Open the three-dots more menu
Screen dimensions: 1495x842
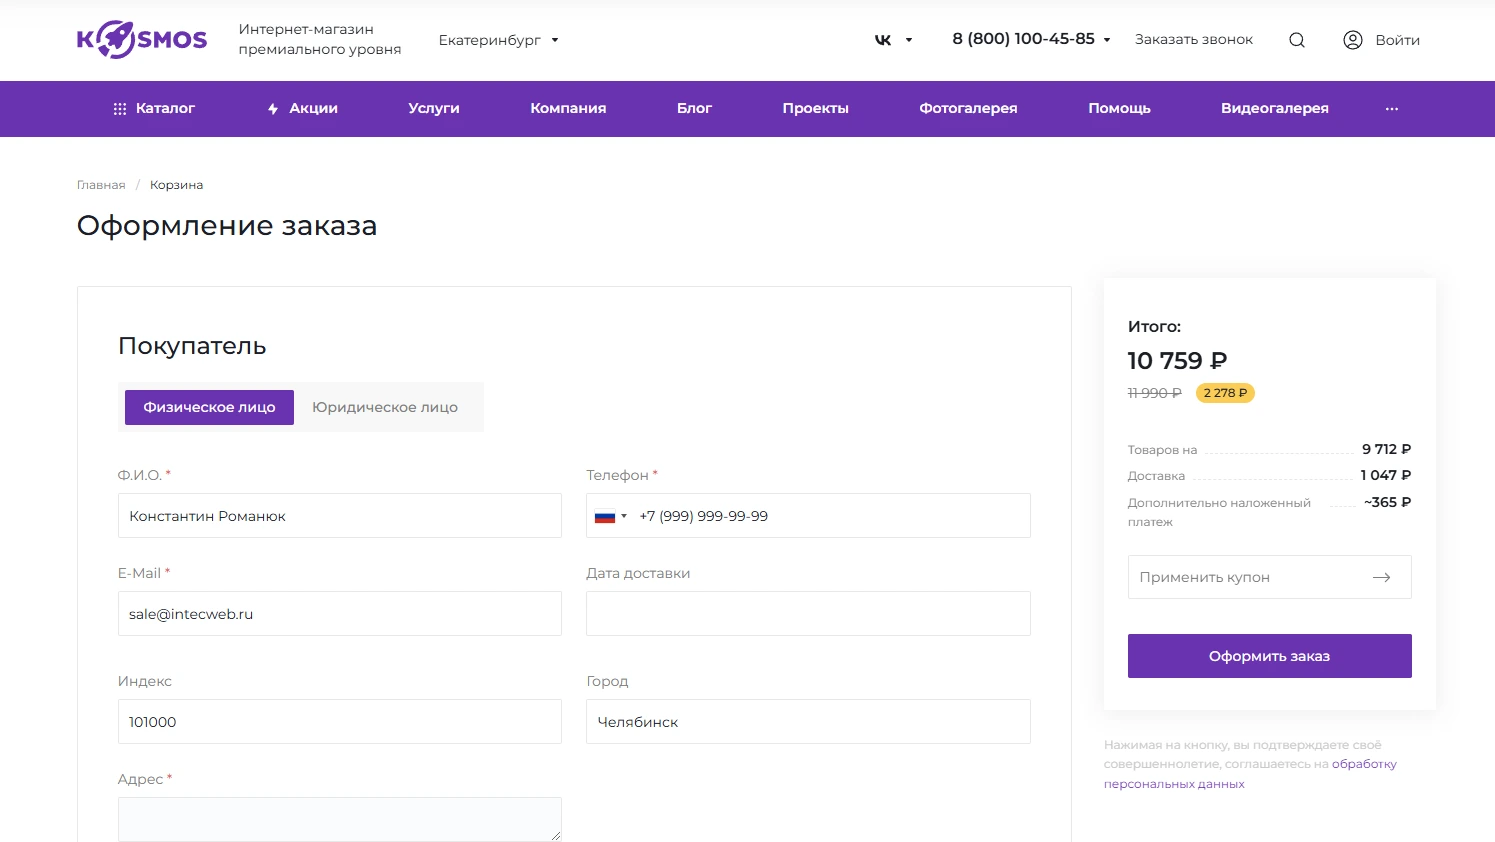tap(1391, 109)
